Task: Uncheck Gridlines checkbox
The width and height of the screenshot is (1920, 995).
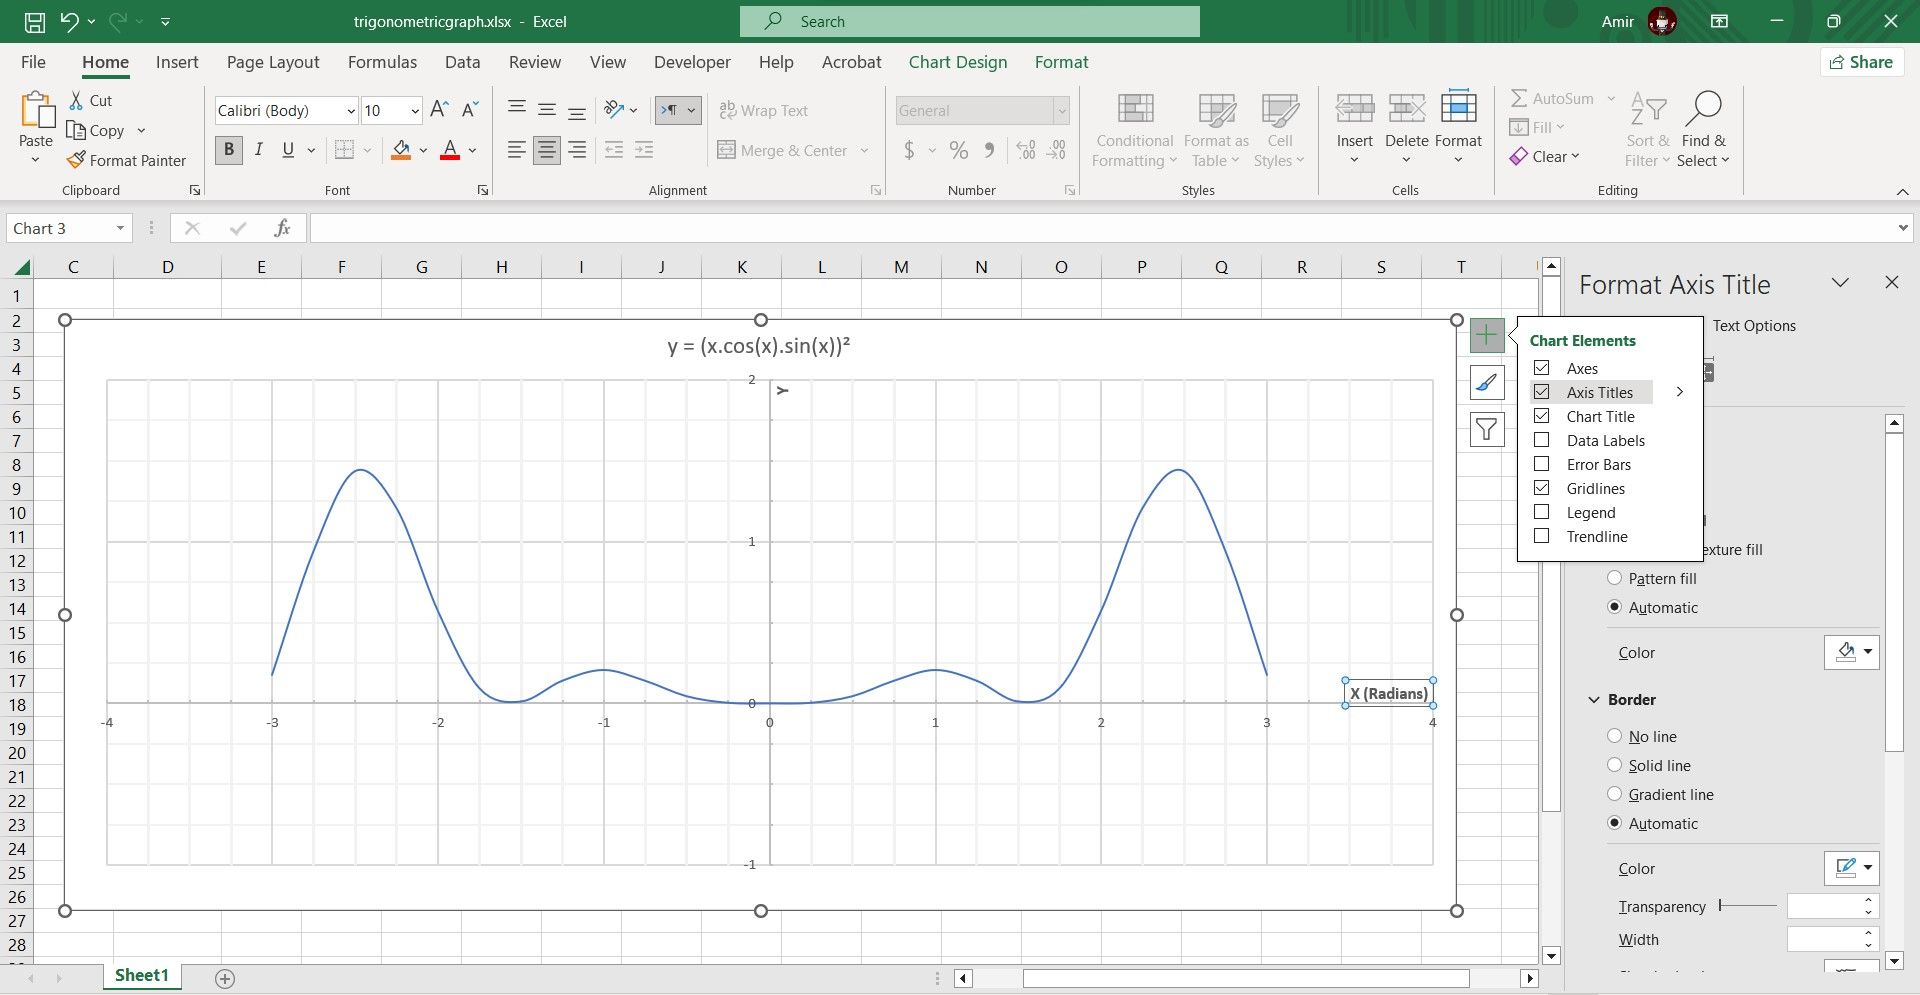Action: click(1542, 488)
